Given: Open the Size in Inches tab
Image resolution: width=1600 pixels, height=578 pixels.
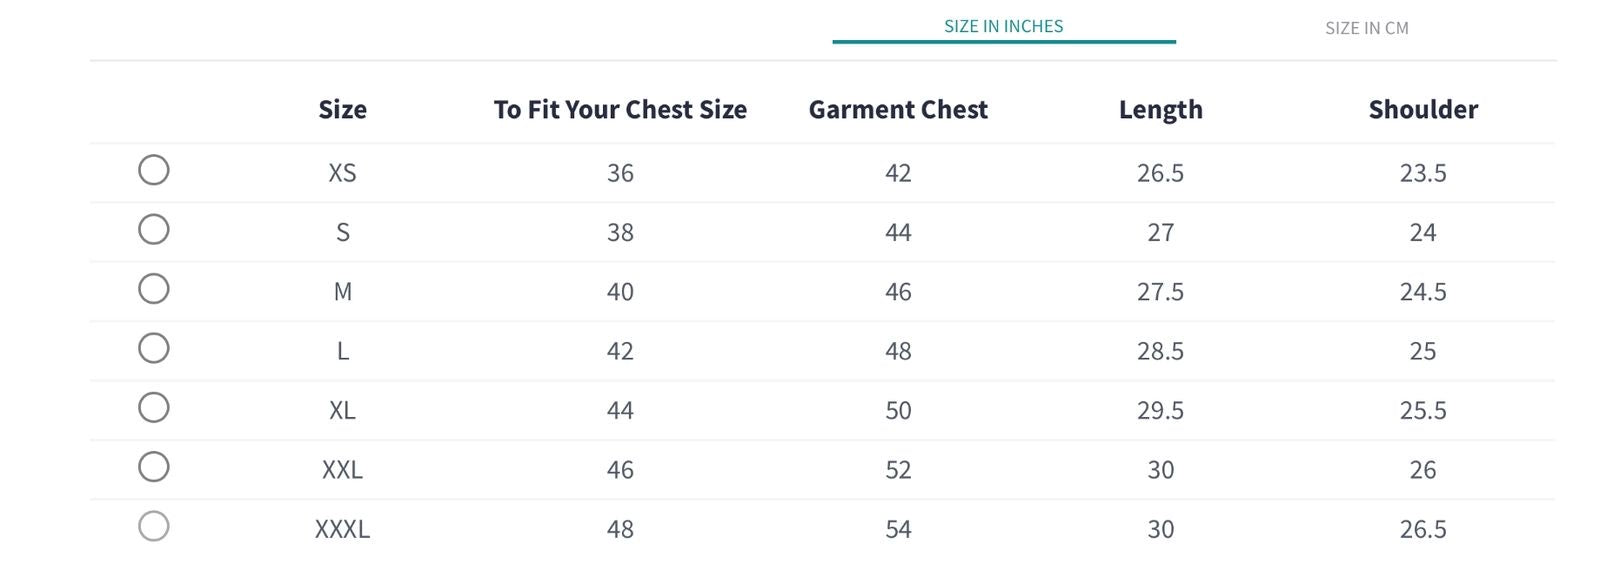Looking at the screenshot, I should click(x=1003, y=27).
